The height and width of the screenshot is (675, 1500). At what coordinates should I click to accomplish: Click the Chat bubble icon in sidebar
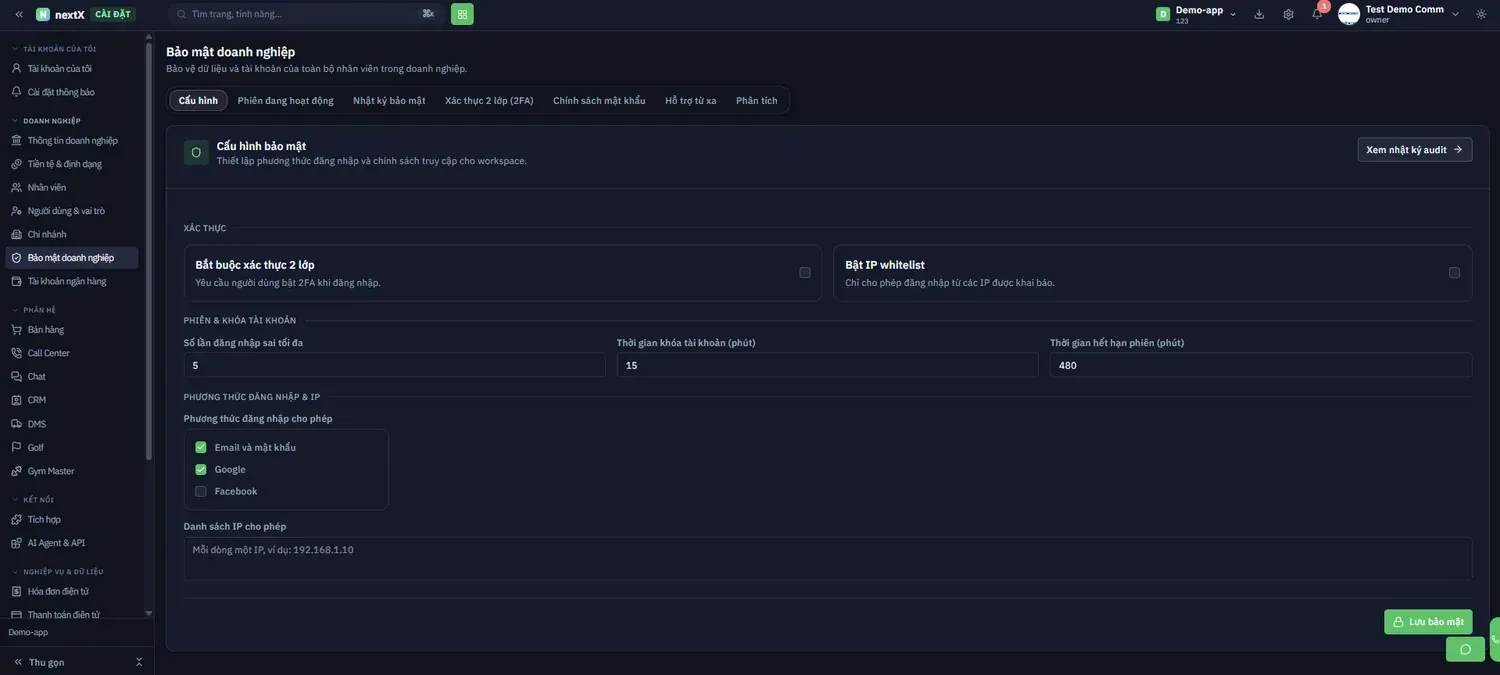point(16,377)
